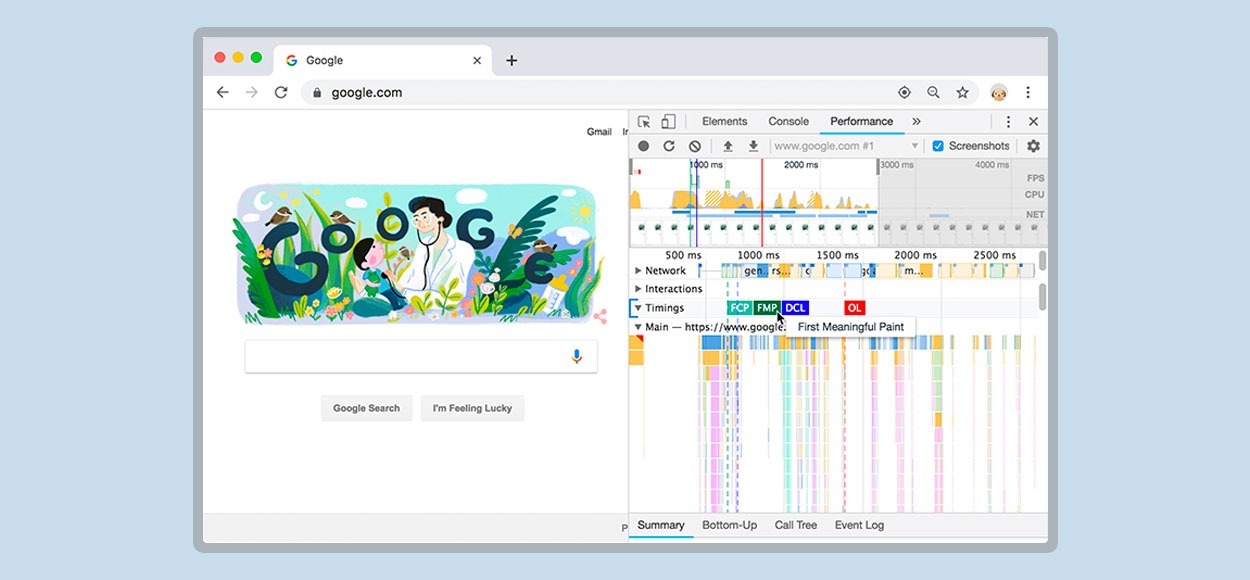Uncheck the Screenshots checkbox
Image resolution: width=1250 pixels, height=580 pixels.
pyautogui.click(x=938, y=146)
